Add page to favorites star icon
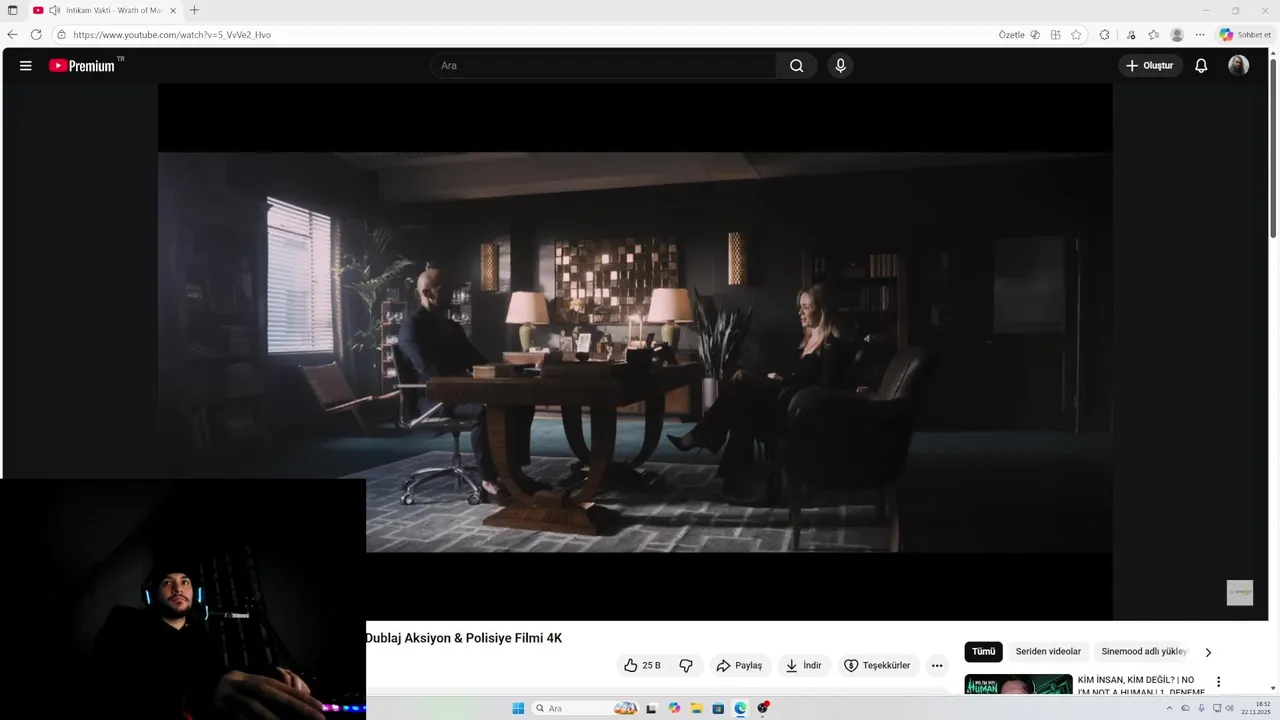This screenshot has height=720, width=1280. click(x=1076, y=35)
